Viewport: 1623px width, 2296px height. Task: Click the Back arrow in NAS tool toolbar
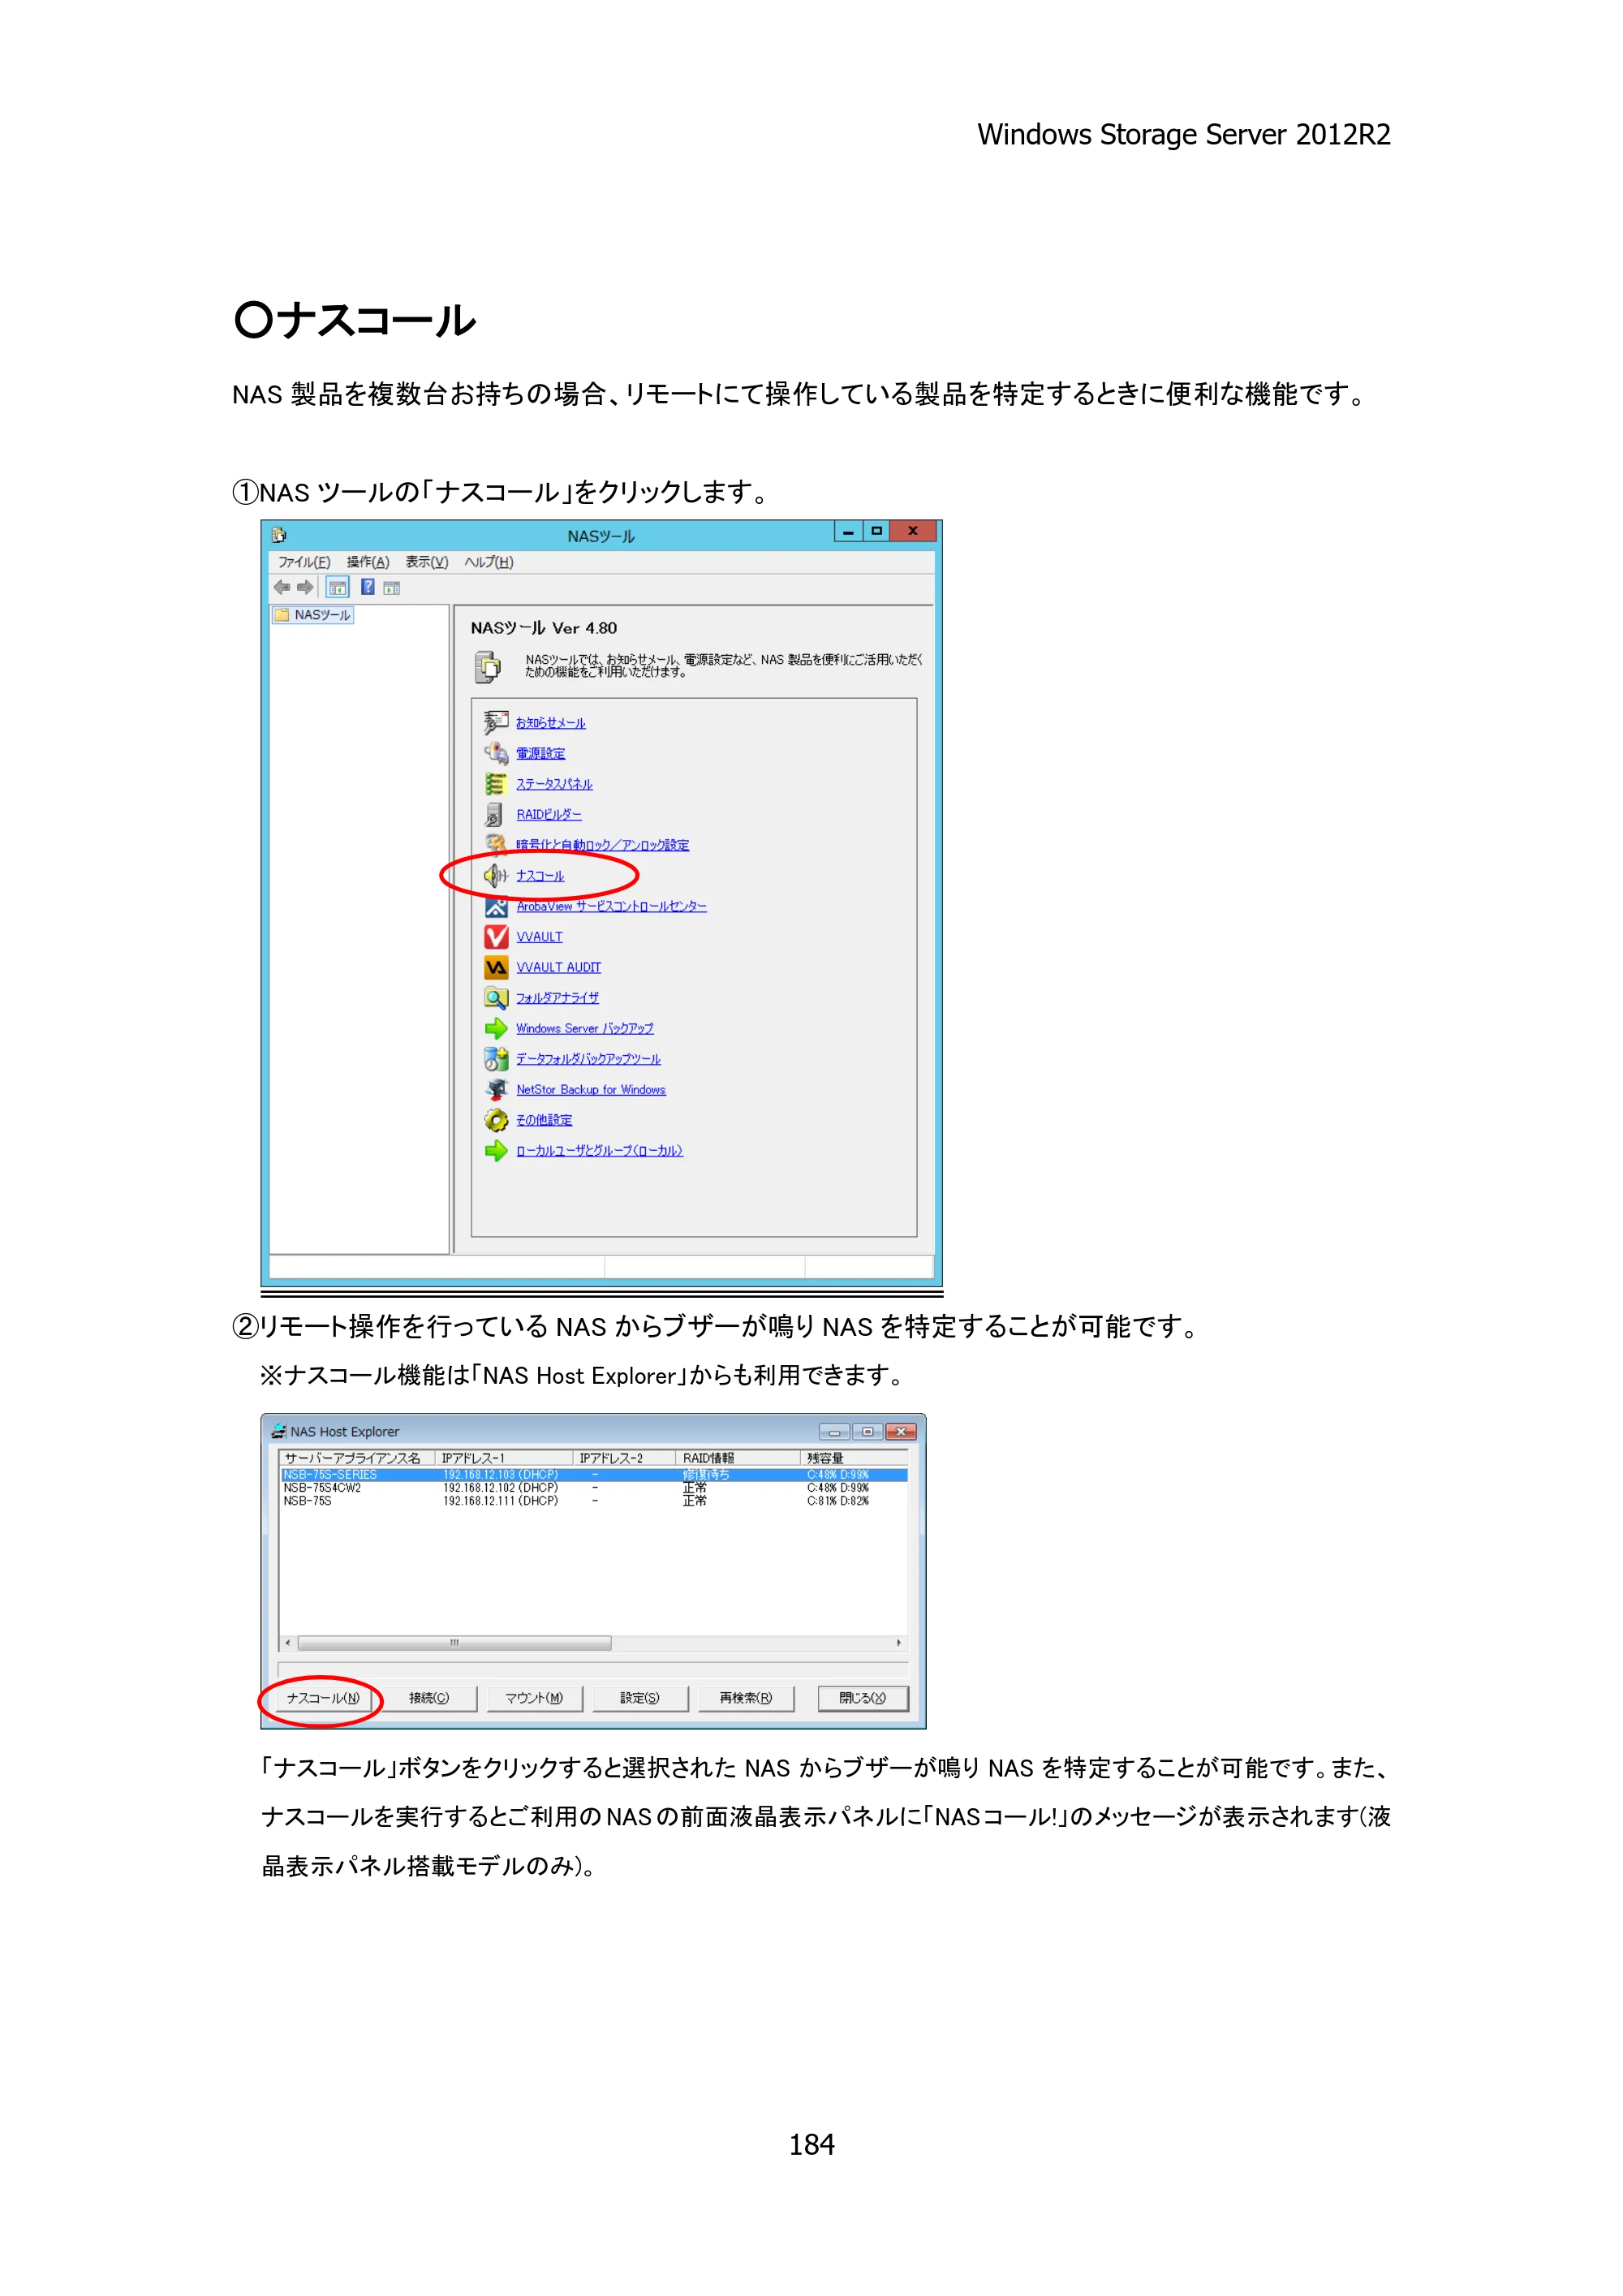283,587
